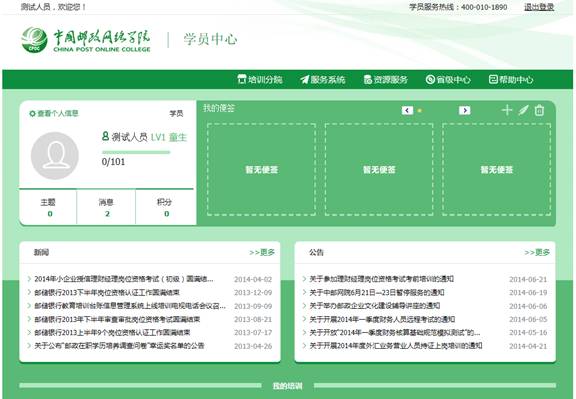
Task: Go to previous notes page arrow
Action: point(407,110)
